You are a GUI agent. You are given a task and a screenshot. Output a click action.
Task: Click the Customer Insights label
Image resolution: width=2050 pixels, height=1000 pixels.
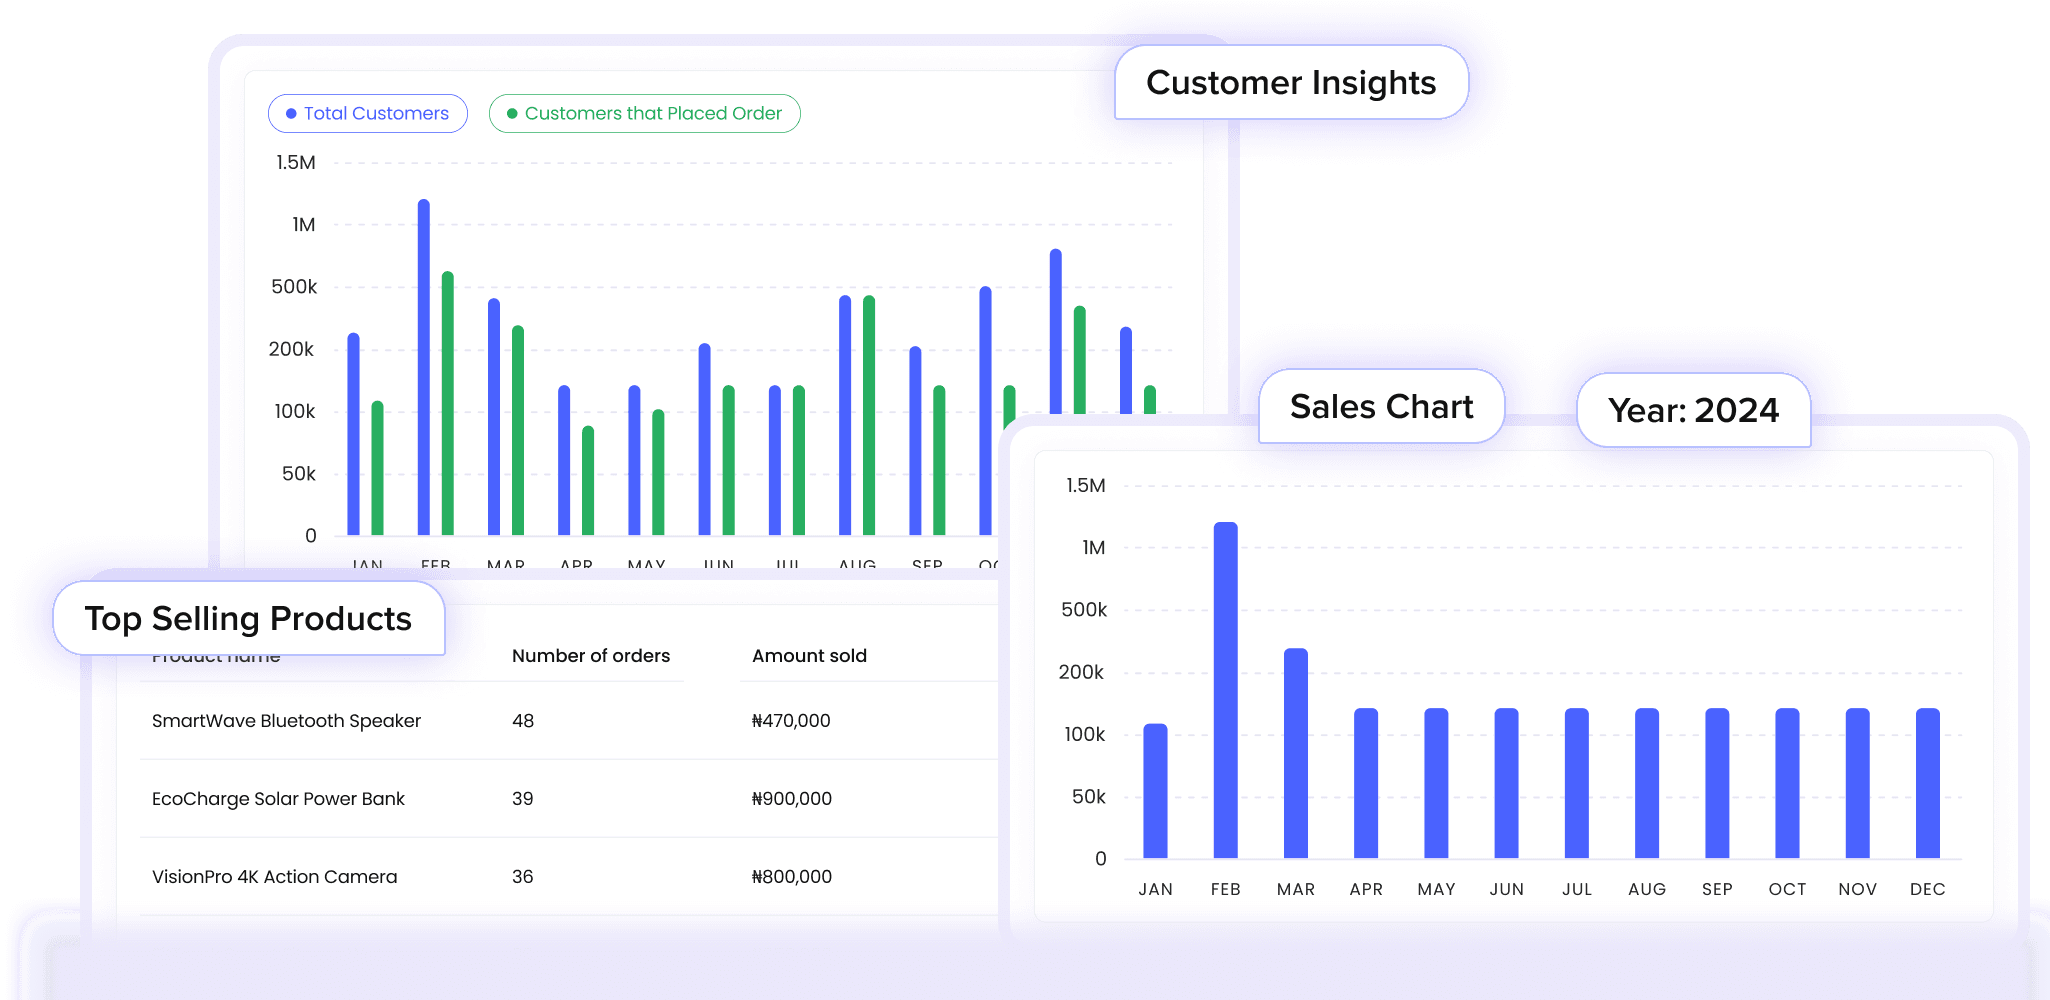1290,83
